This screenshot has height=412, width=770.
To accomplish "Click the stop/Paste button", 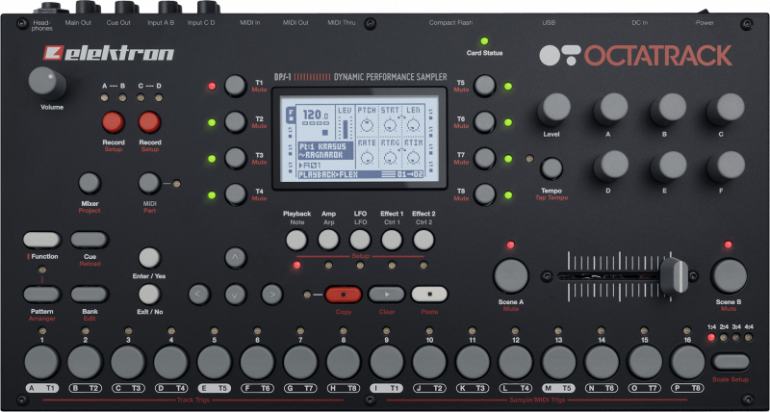I will point(430,295).
